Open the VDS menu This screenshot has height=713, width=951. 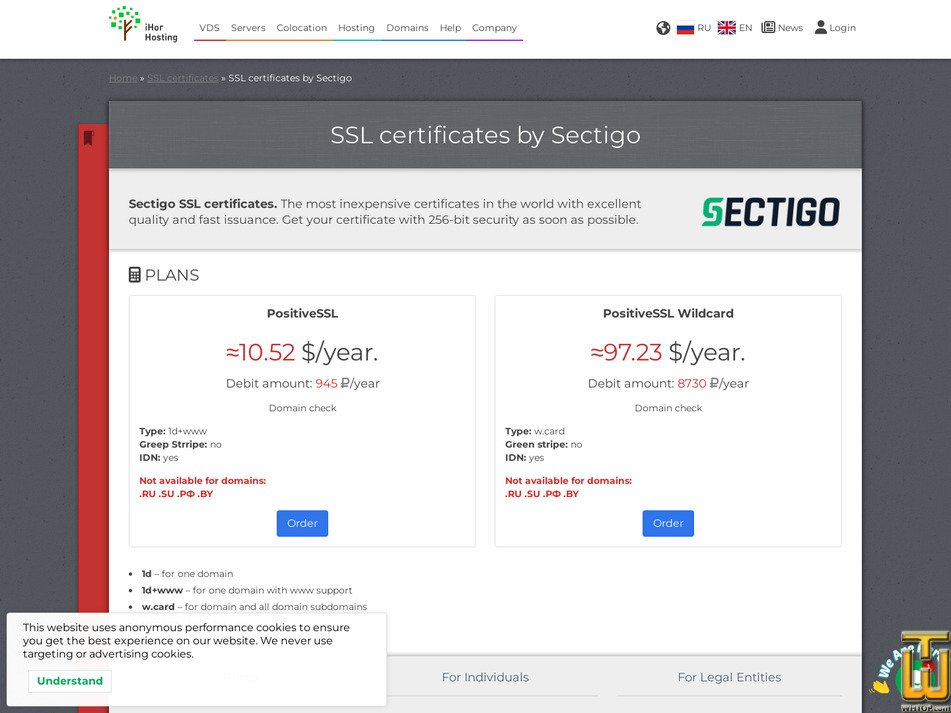point(209,28)
